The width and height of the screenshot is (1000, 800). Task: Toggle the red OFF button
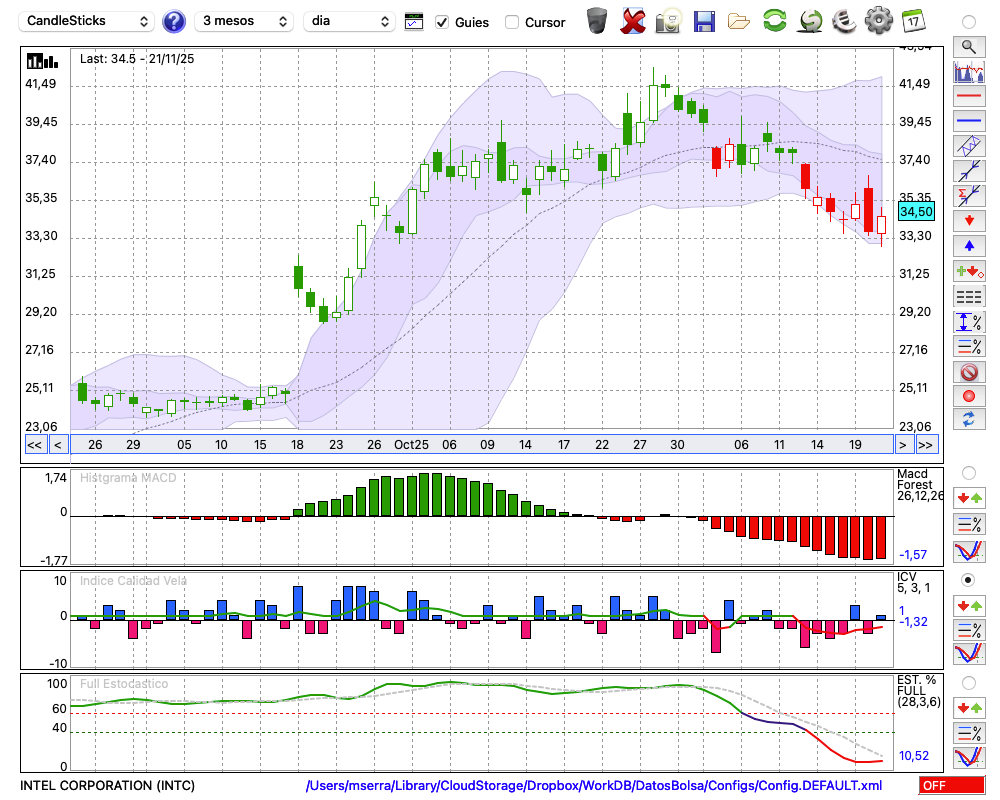coord(952,785)
